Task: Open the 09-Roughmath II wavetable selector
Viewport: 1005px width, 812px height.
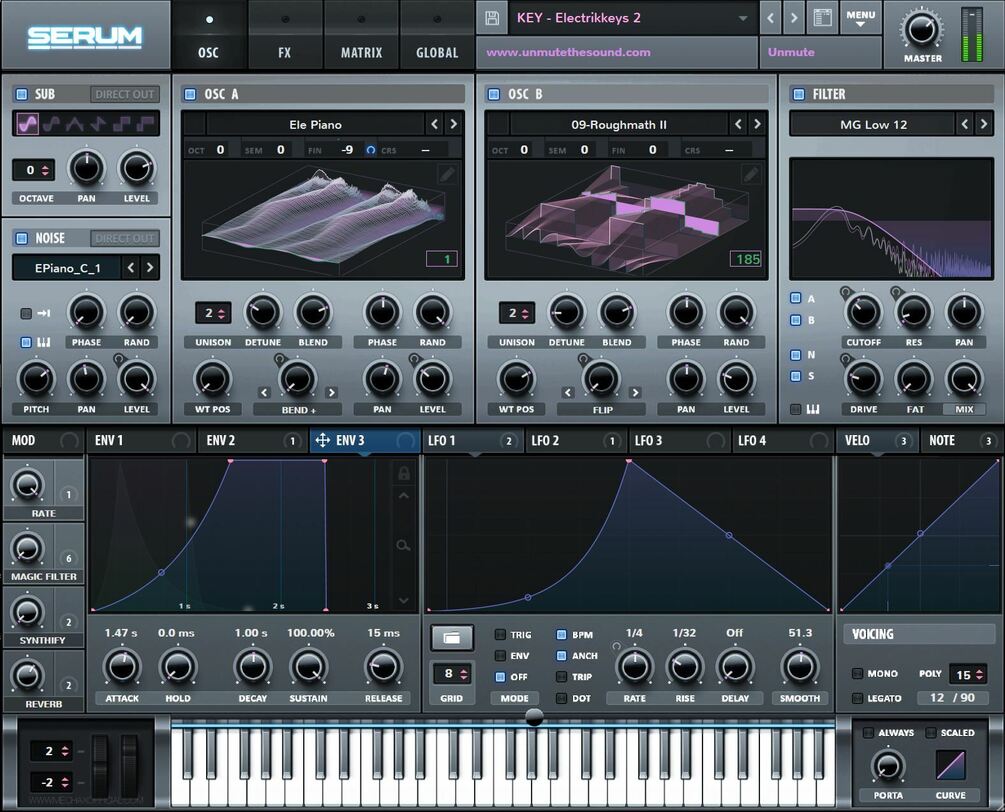Action: pyautogui.click(x=619, y=124)
